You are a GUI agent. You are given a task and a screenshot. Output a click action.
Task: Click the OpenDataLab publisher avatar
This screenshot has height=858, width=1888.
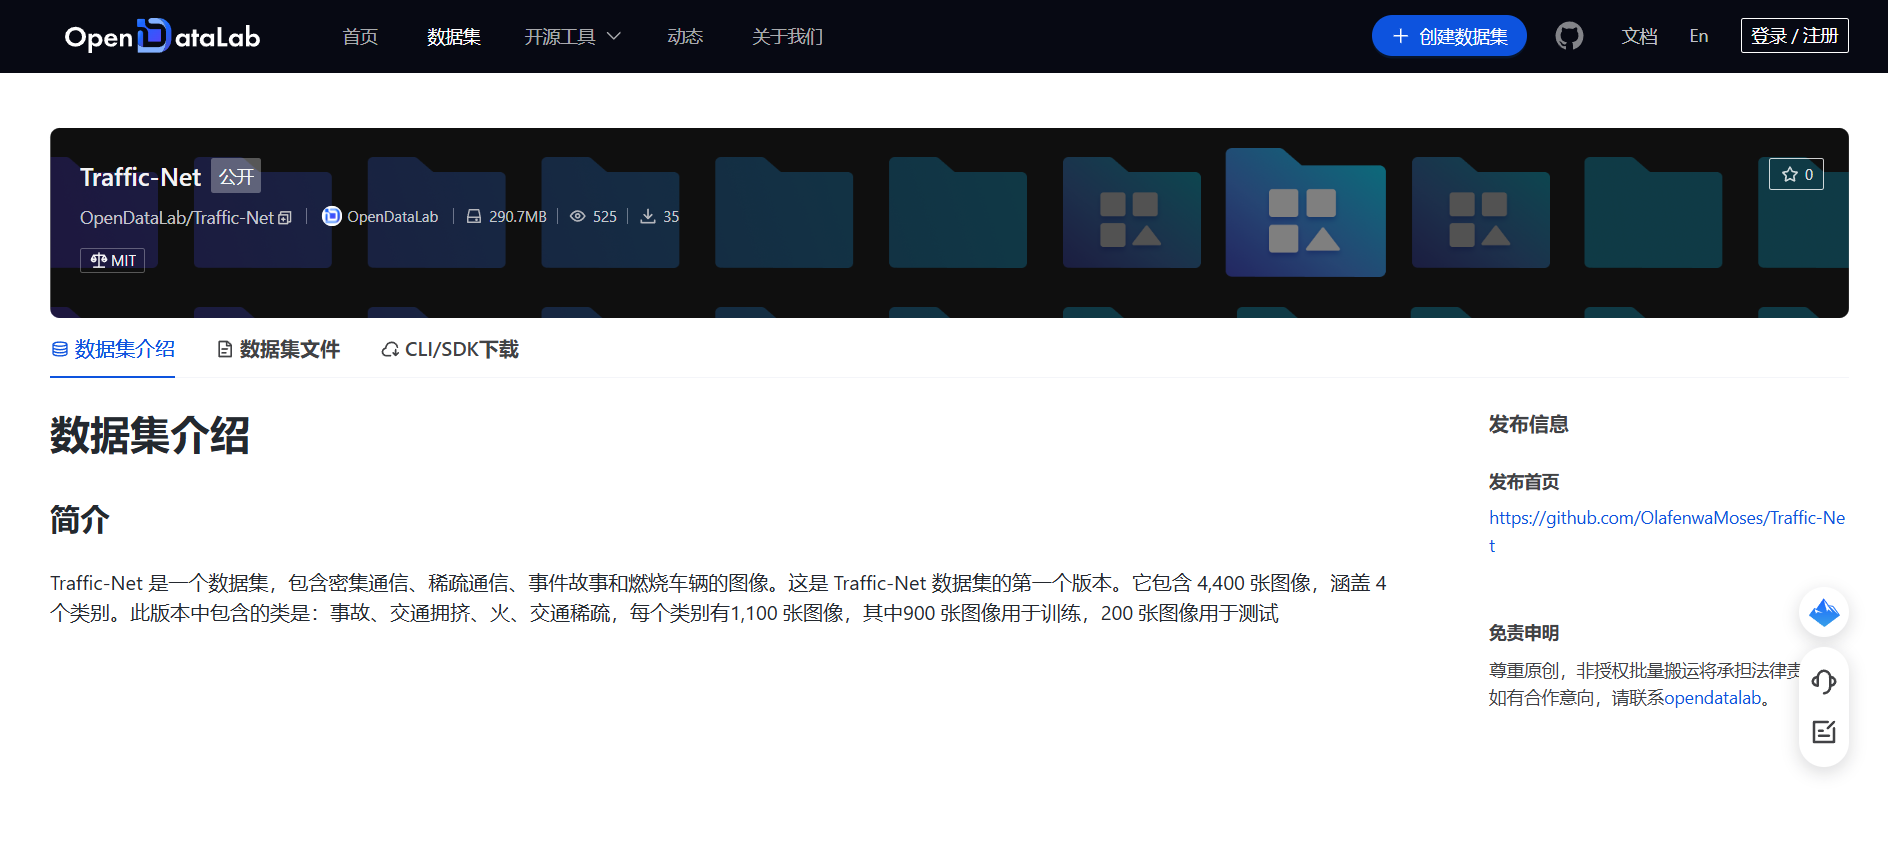coord(331,216)
